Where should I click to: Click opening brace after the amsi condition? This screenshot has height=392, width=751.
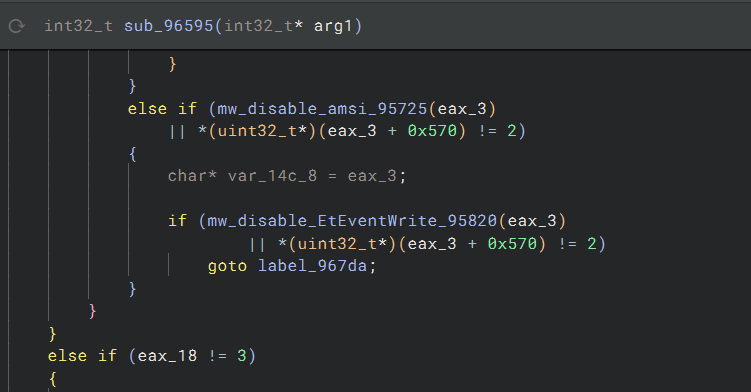tap(133, 154)
